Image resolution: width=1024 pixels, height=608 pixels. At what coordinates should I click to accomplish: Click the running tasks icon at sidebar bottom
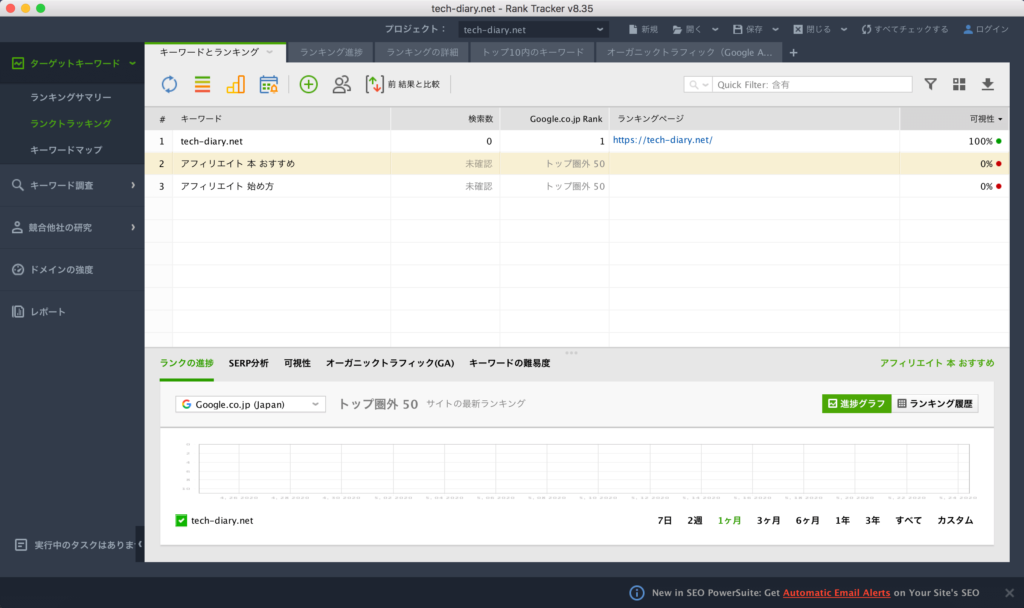(x=21, y=545)
